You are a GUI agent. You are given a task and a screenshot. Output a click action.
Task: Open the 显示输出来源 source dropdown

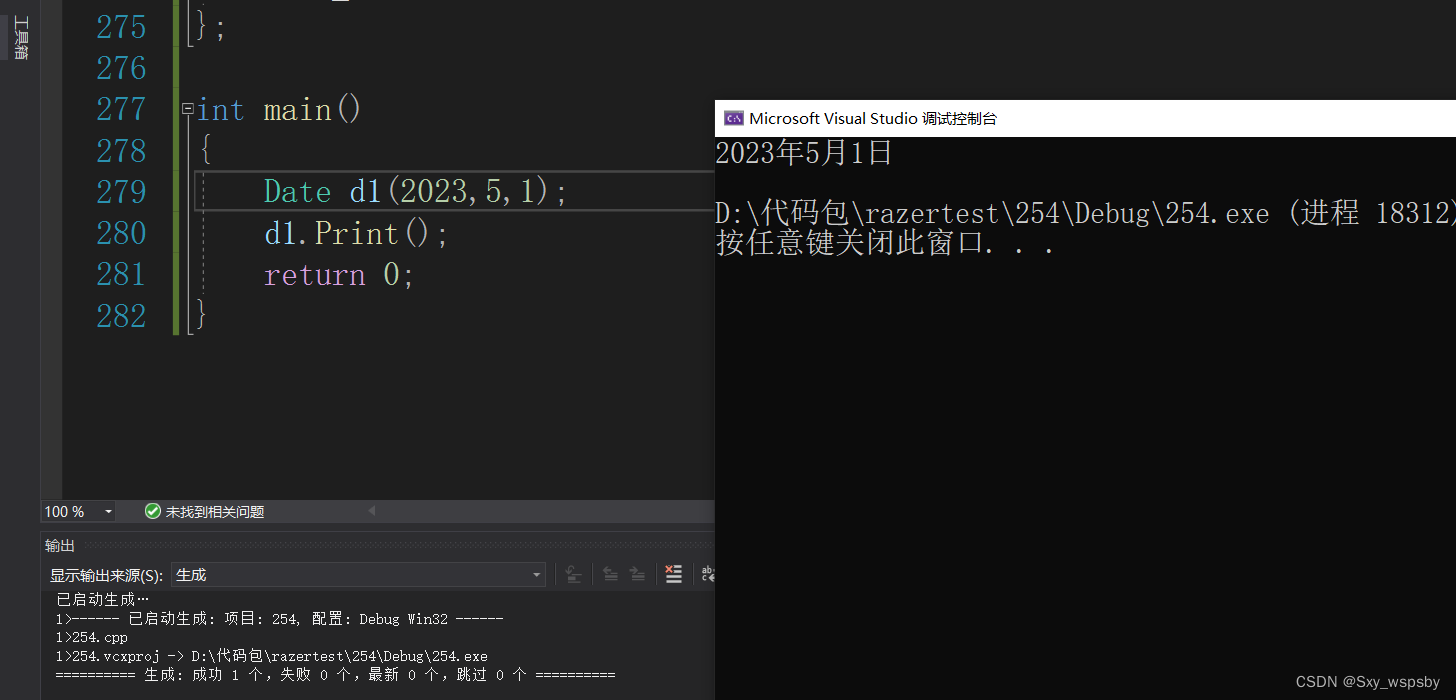(x=536, y=574)
